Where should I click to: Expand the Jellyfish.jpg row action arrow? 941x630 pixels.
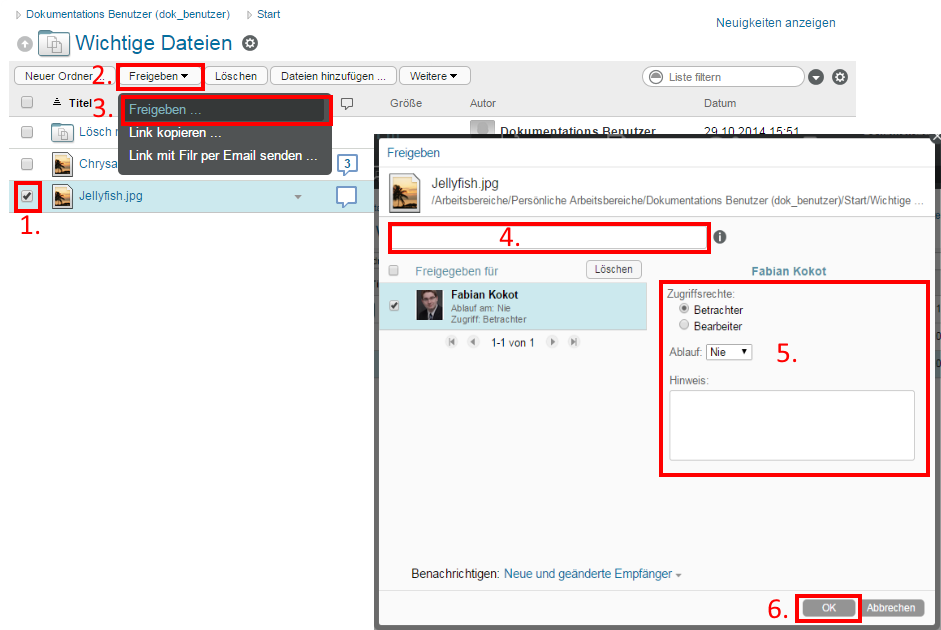[x=298, y=197]
